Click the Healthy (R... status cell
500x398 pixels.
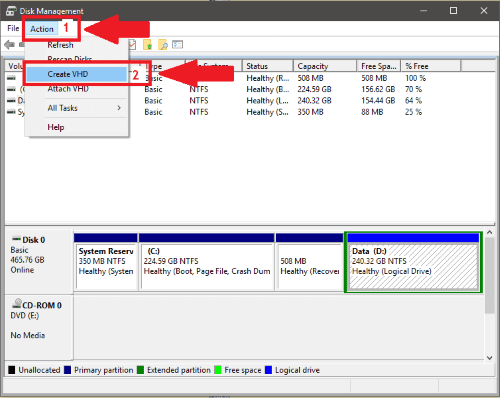268,78
